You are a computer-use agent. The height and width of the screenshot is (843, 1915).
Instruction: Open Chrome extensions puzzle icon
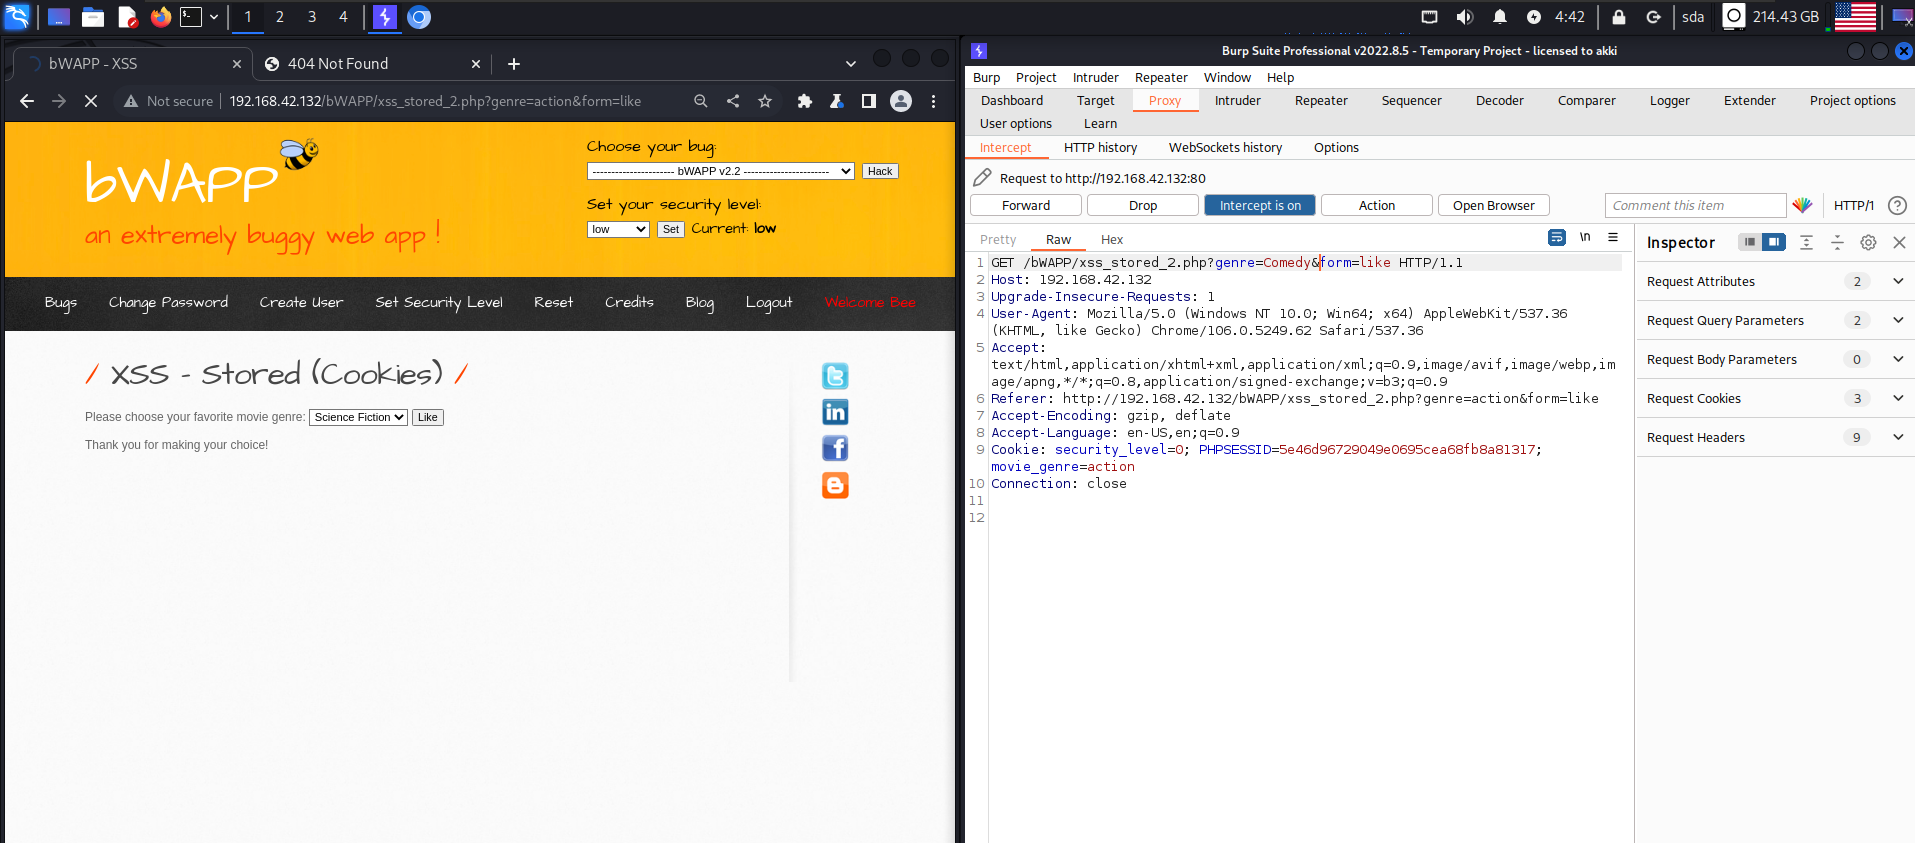804,101
